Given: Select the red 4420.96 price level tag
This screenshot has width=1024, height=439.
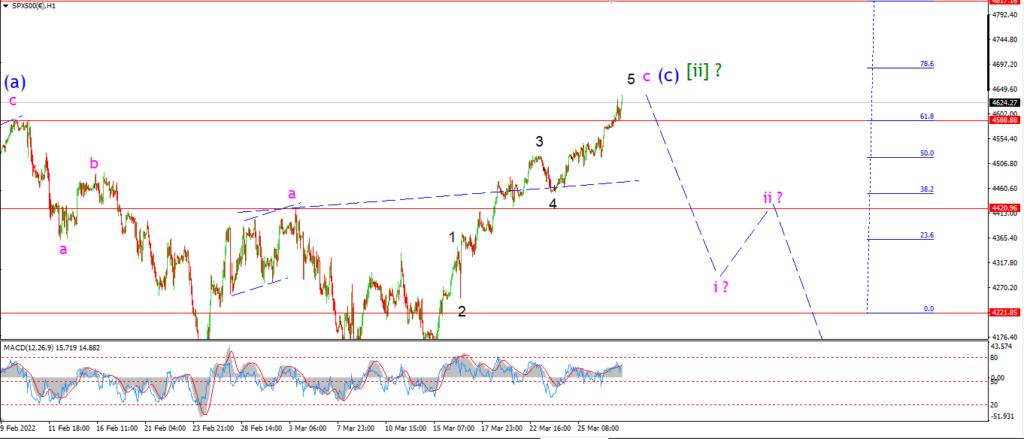Looking at the screenshot, I should [x=1004, y=208].
